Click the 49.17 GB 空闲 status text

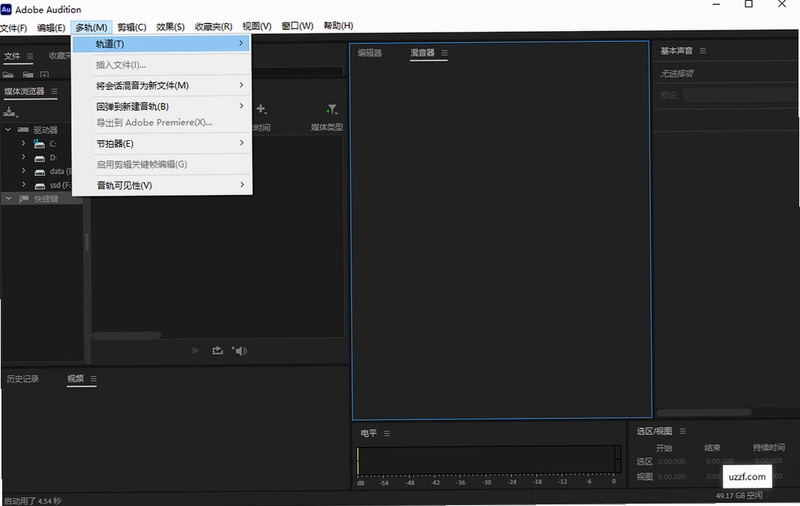click(739, 496)
